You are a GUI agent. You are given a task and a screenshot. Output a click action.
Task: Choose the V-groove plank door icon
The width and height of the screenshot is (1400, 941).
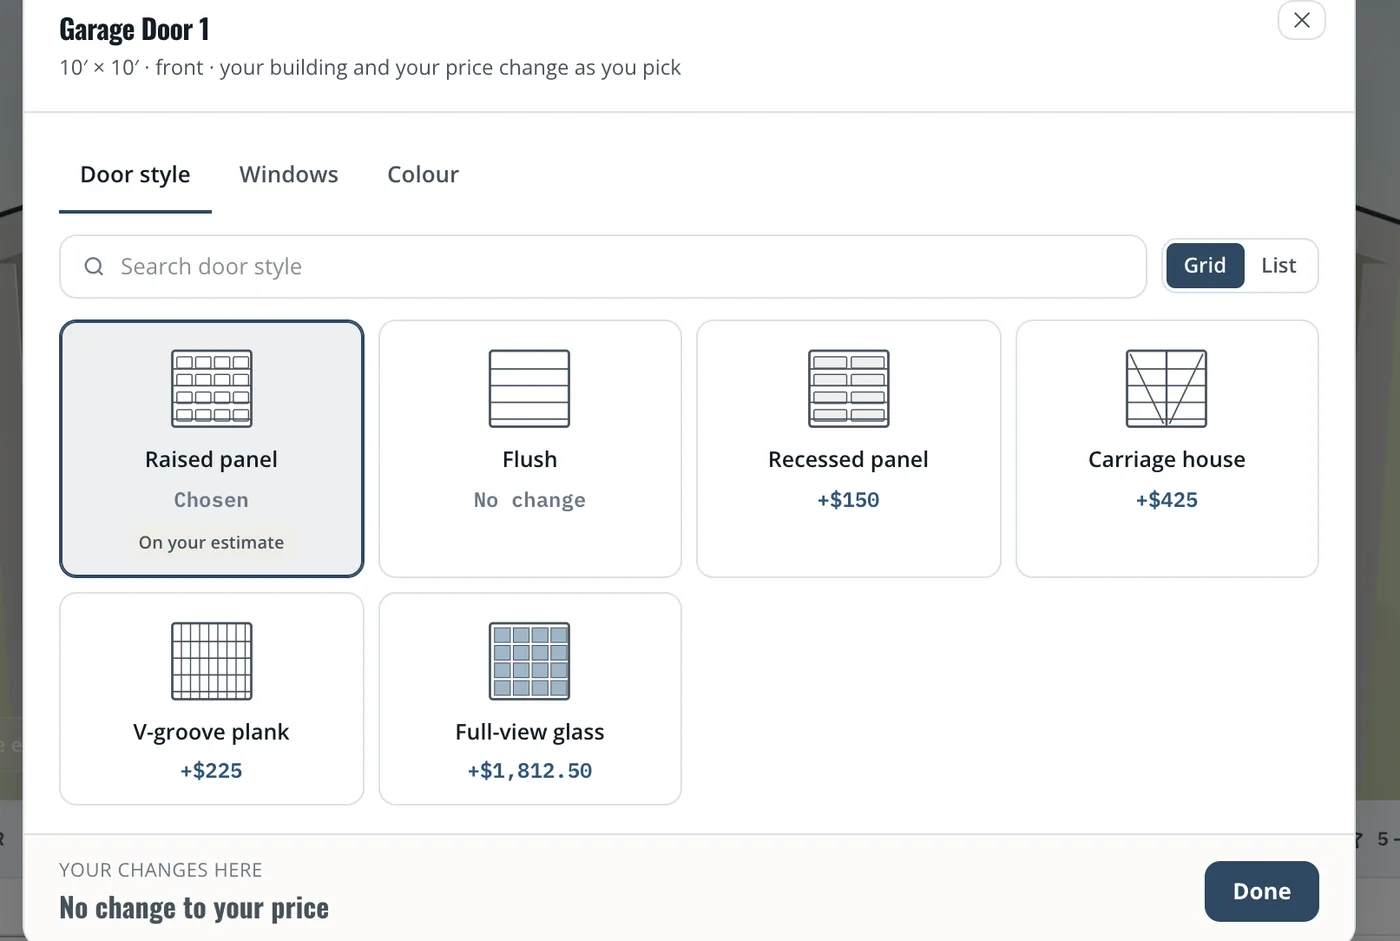(211, 661)
